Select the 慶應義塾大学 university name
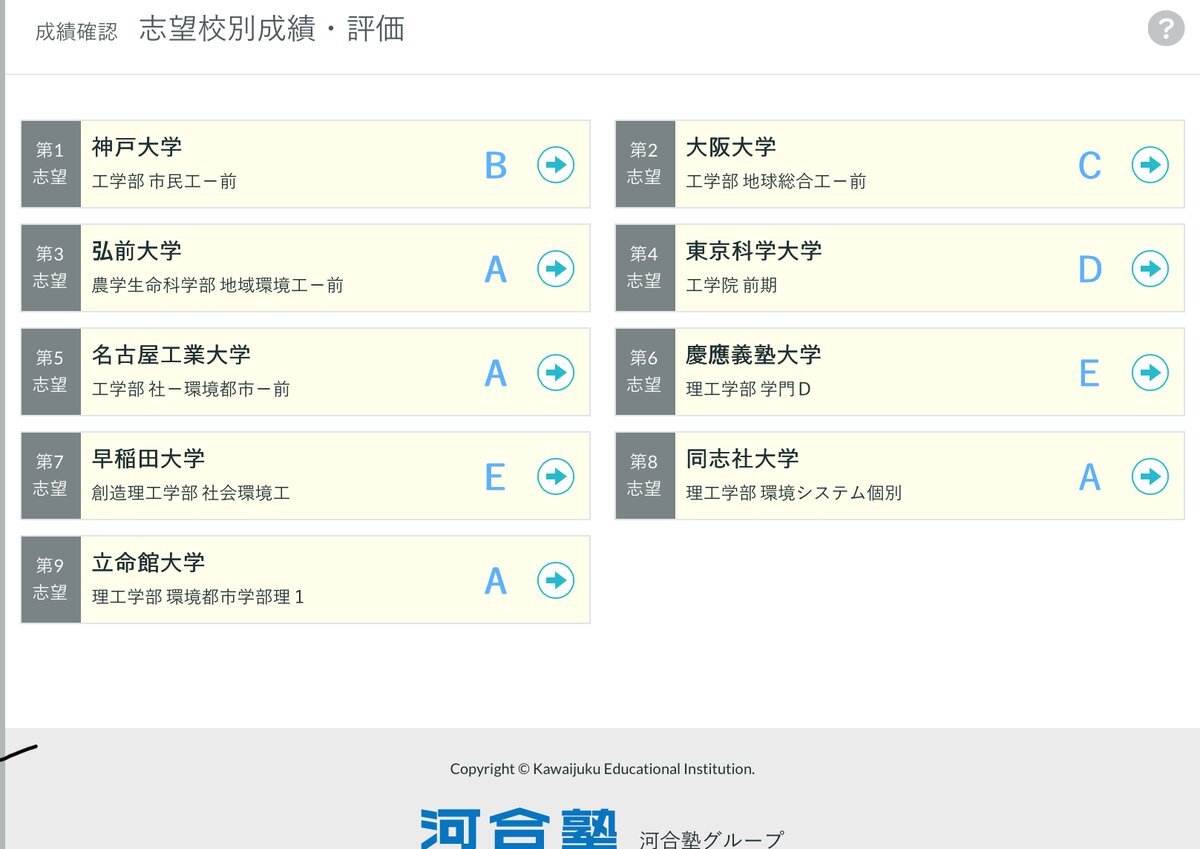Image resolution: width=1200 pixels, height=849 pixels. click(x=754, y=356)
